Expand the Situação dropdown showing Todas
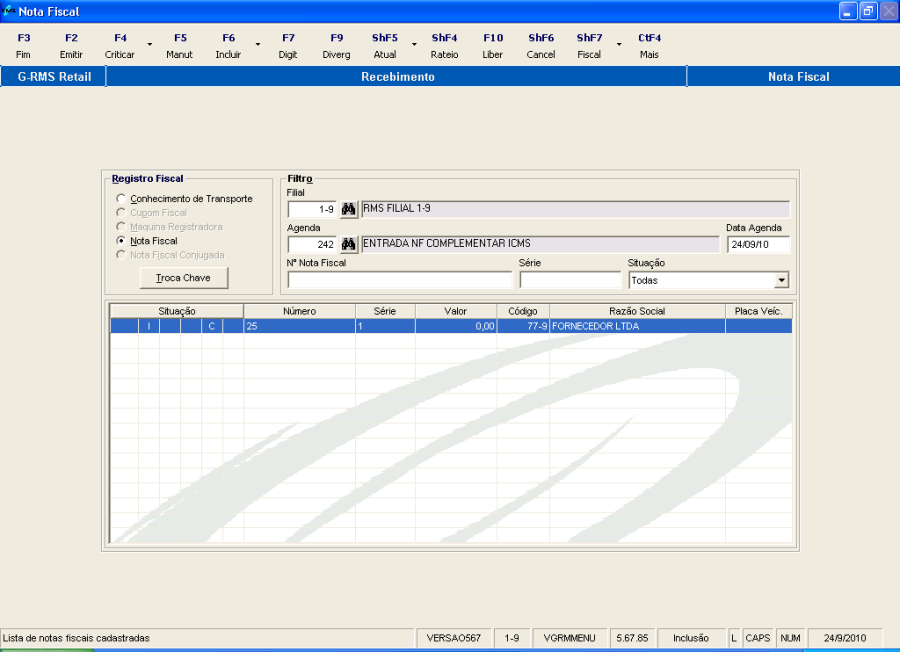900x652 pixels. [781, 281]
